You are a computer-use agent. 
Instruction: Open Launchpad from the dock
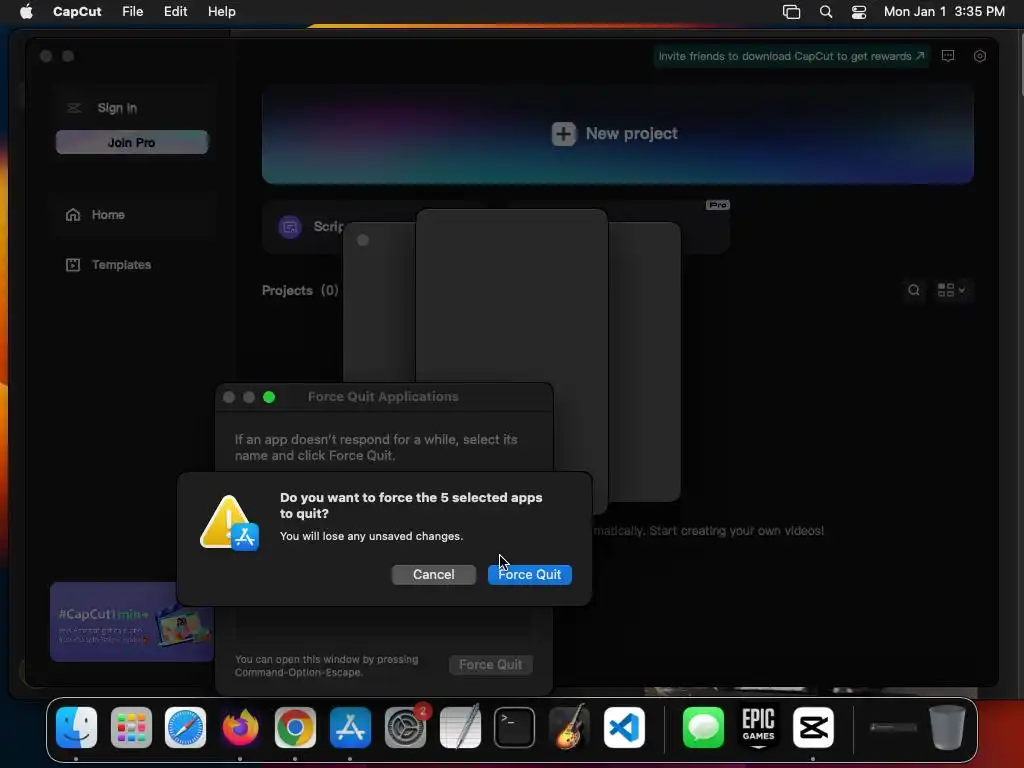(131, 728)
